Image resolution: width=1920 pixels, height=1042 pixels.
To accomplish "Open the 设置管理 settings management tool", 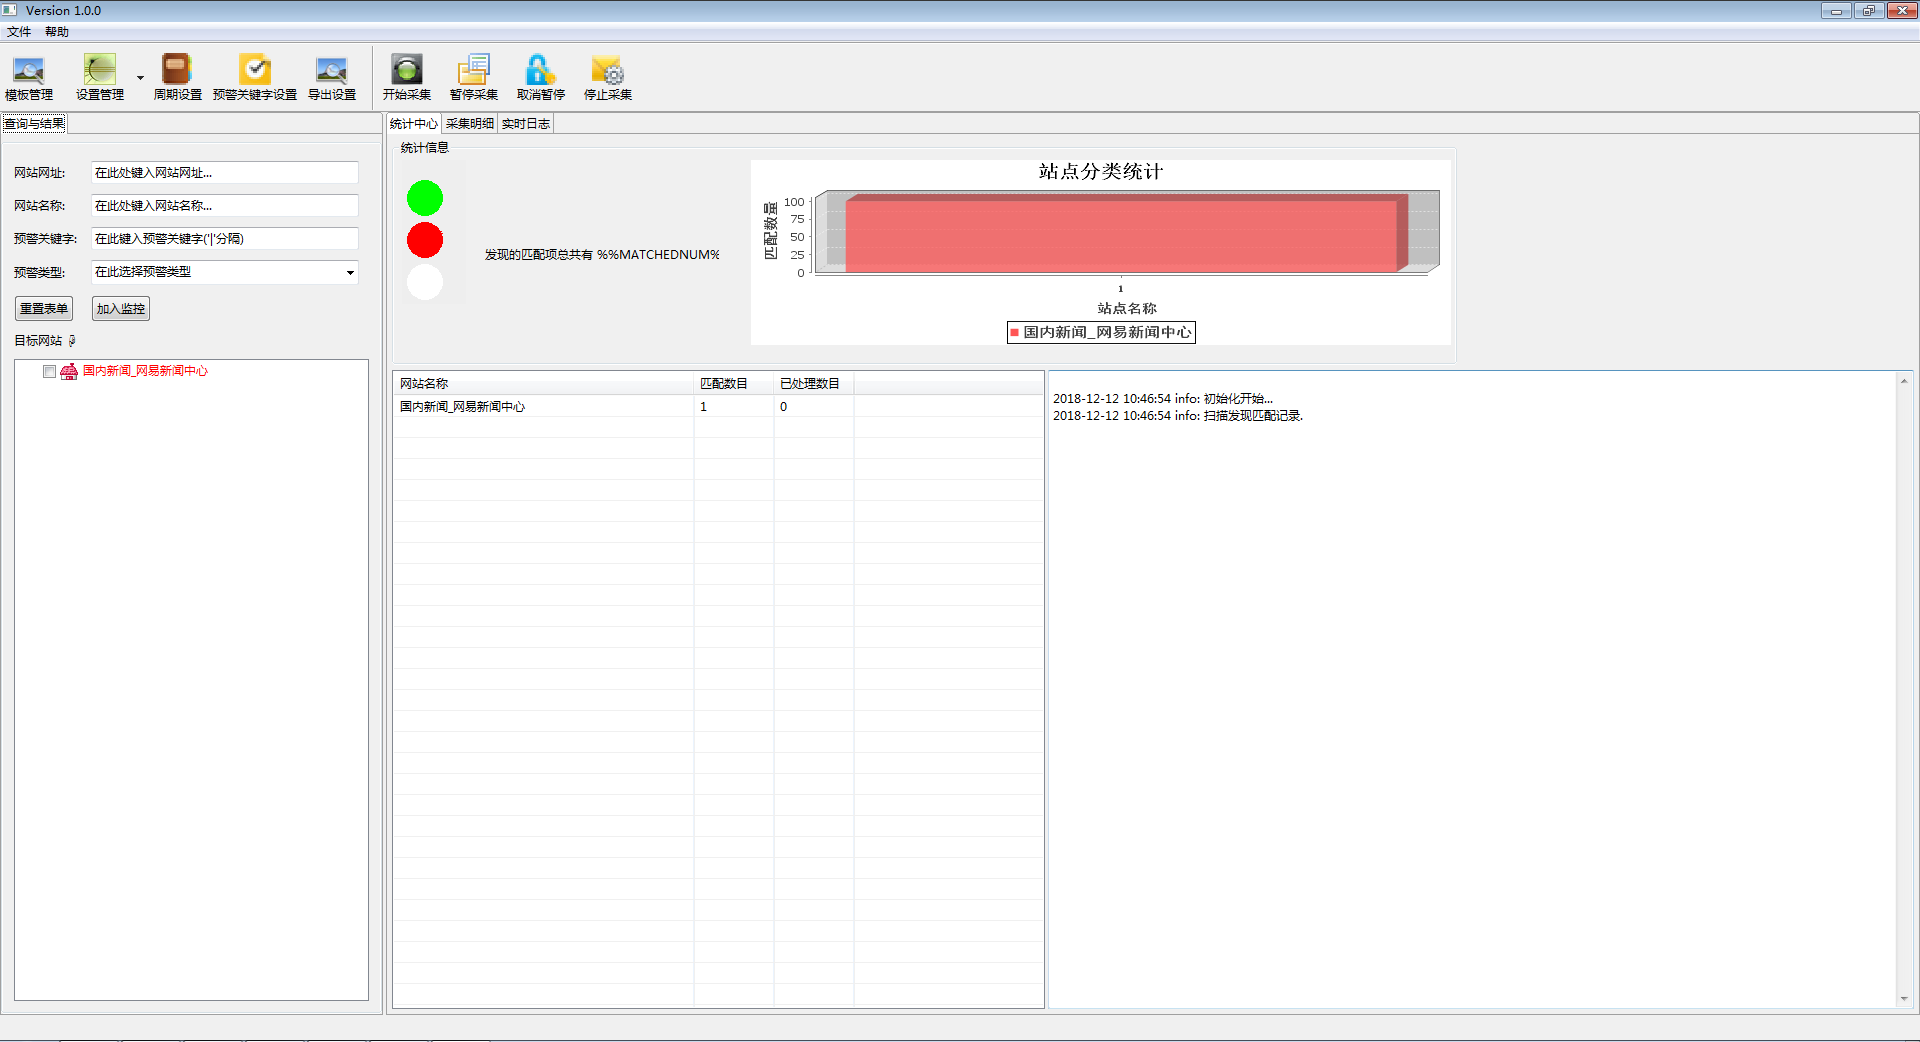I will point(100,78).
